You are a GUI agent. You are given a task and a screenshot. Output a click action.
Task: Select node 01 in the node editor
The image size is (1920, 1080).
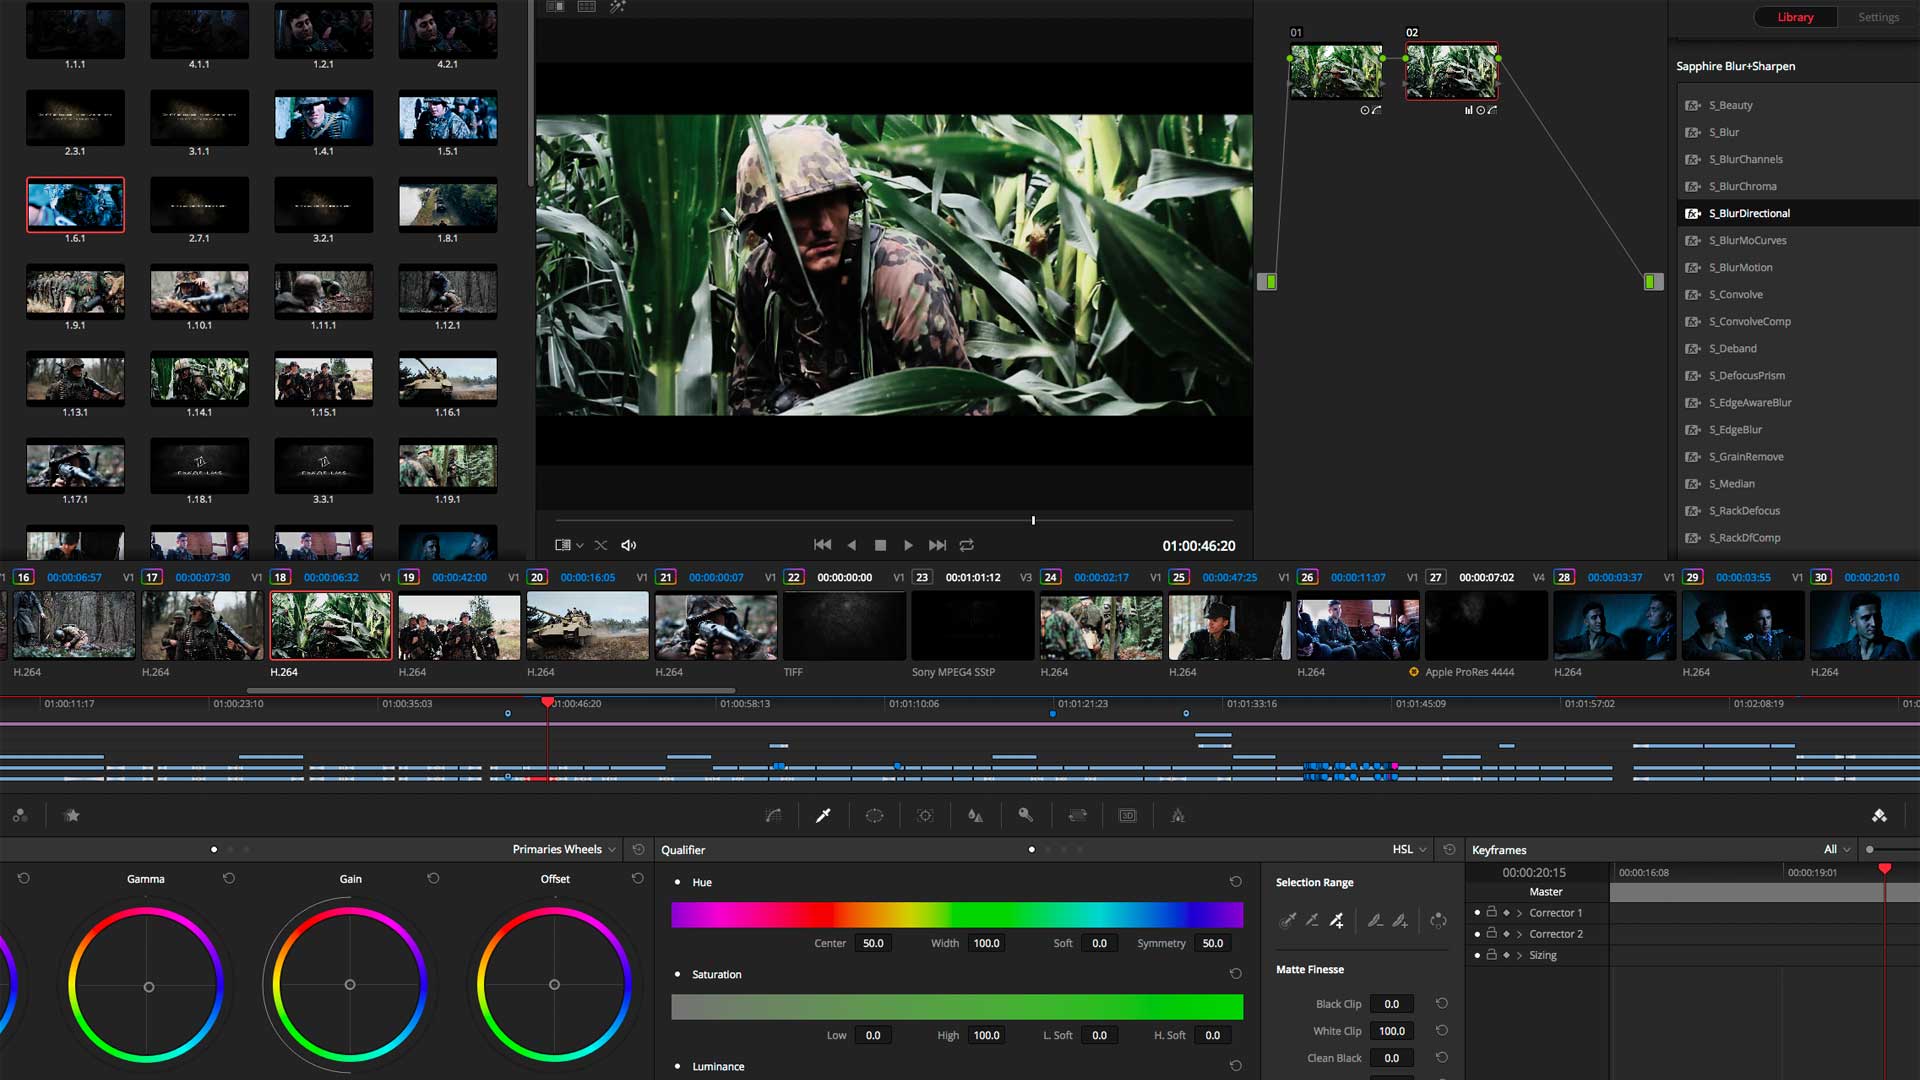pyautogui.click(x=1336, y=71)
